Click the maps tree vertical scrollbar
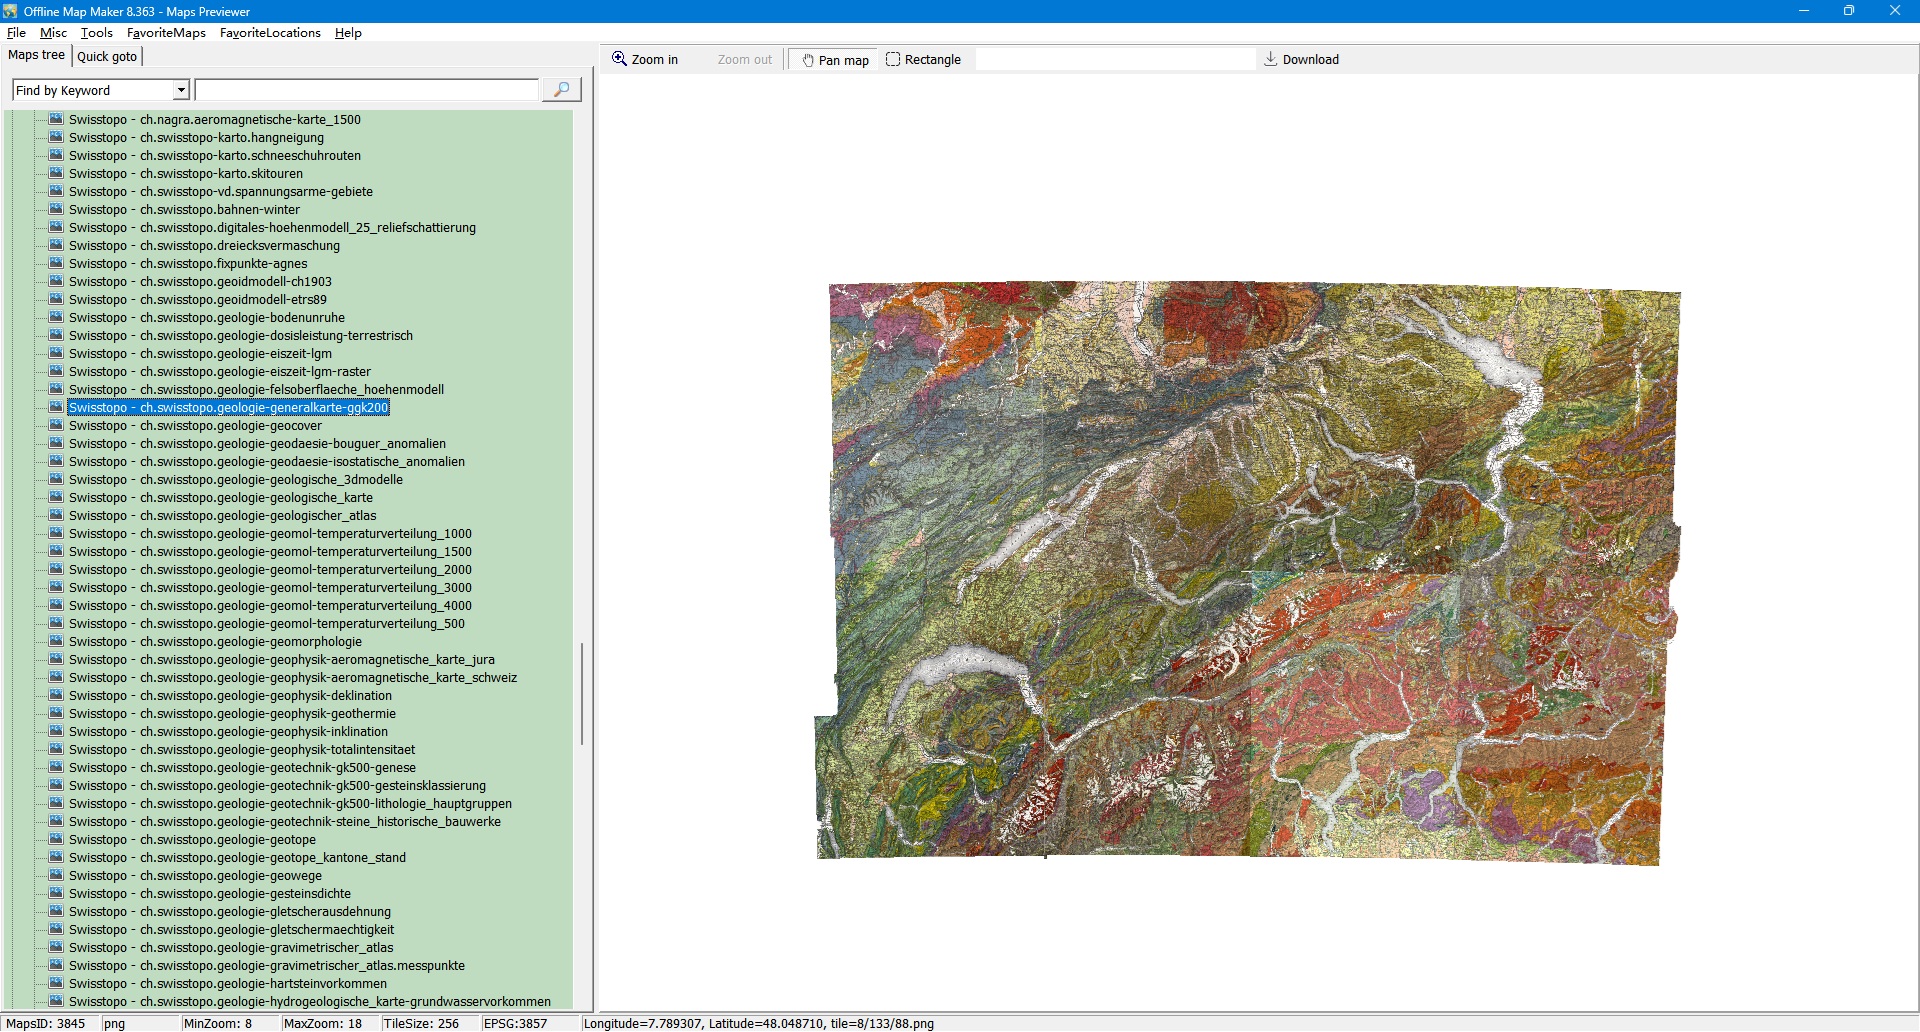This screenshot has height=1032, width=1920. 581,694
